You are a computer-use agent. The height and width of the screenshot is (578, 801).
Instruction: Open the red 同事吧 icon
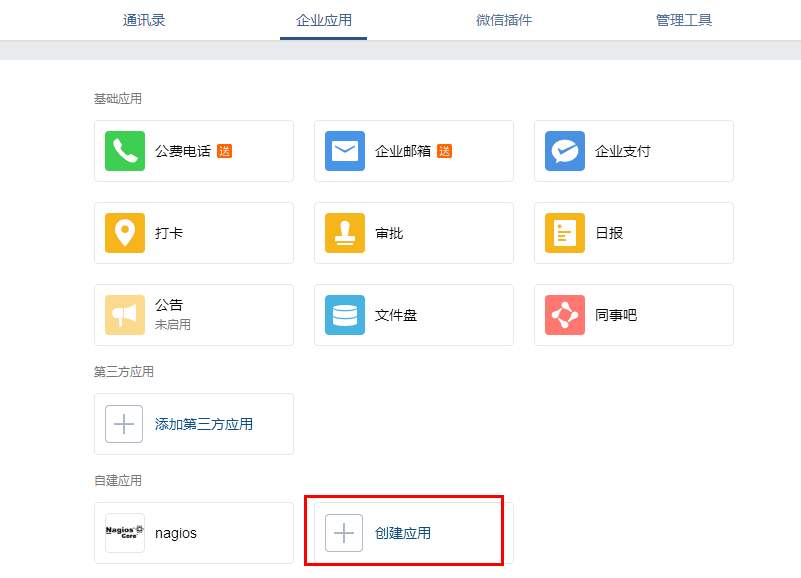564,315
